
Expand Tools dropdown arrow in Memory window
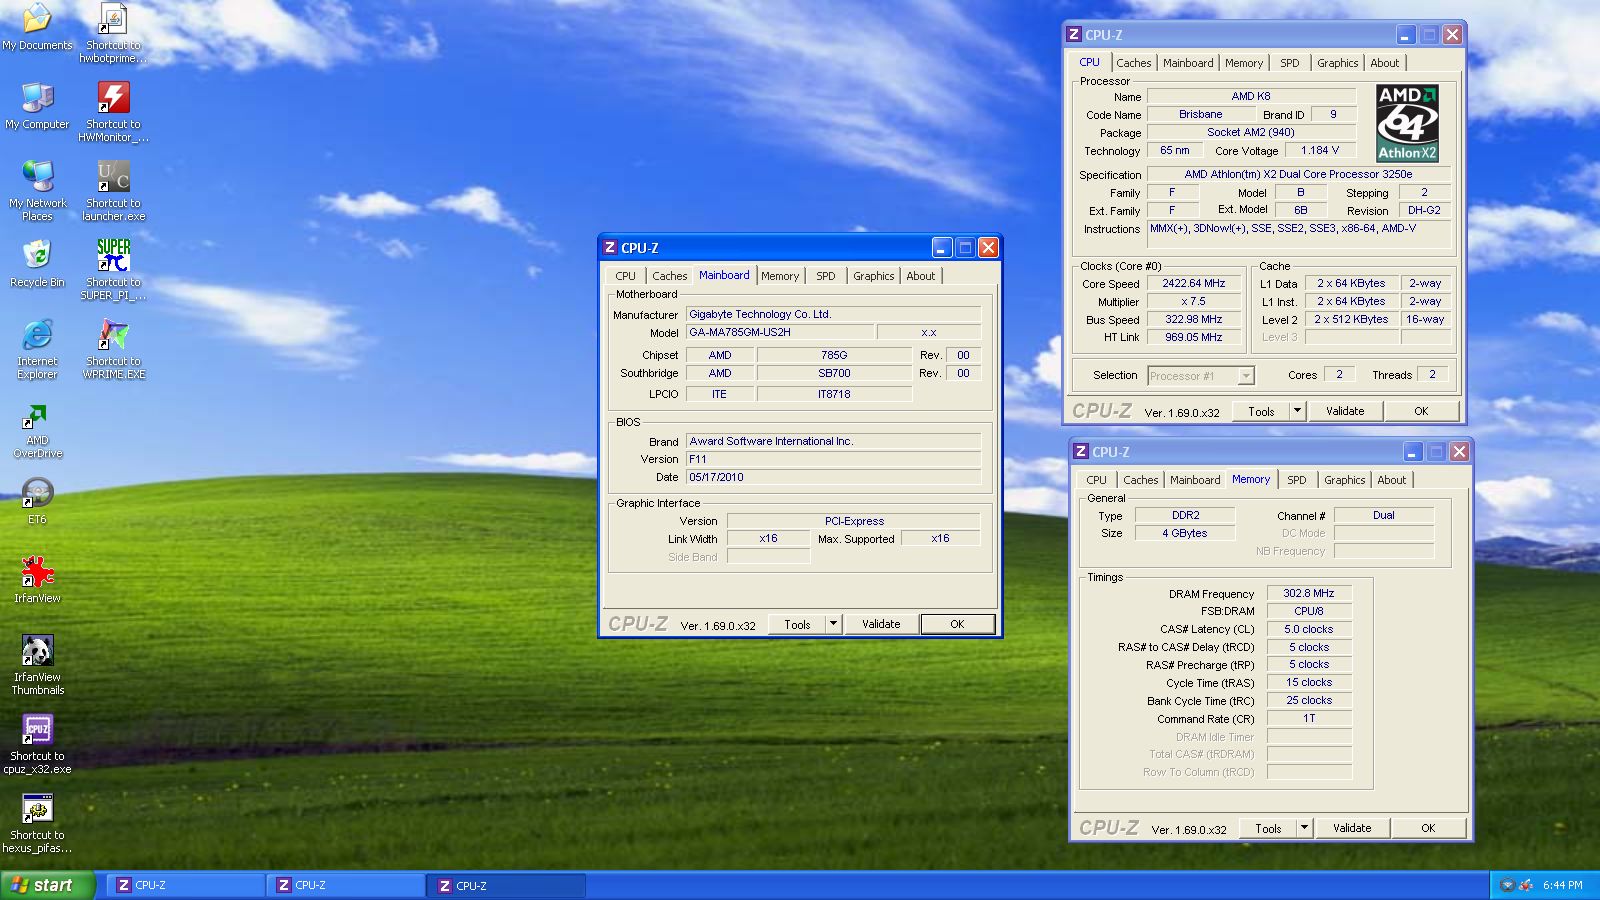pos(1303,828)
